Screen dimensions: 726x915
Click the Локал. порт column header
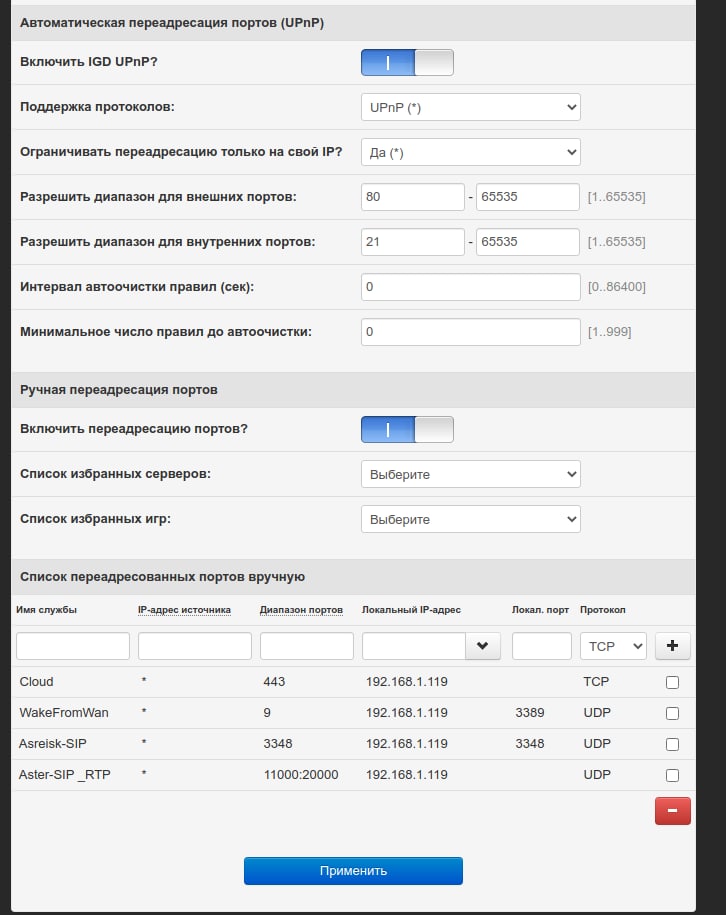coord(540,610)
